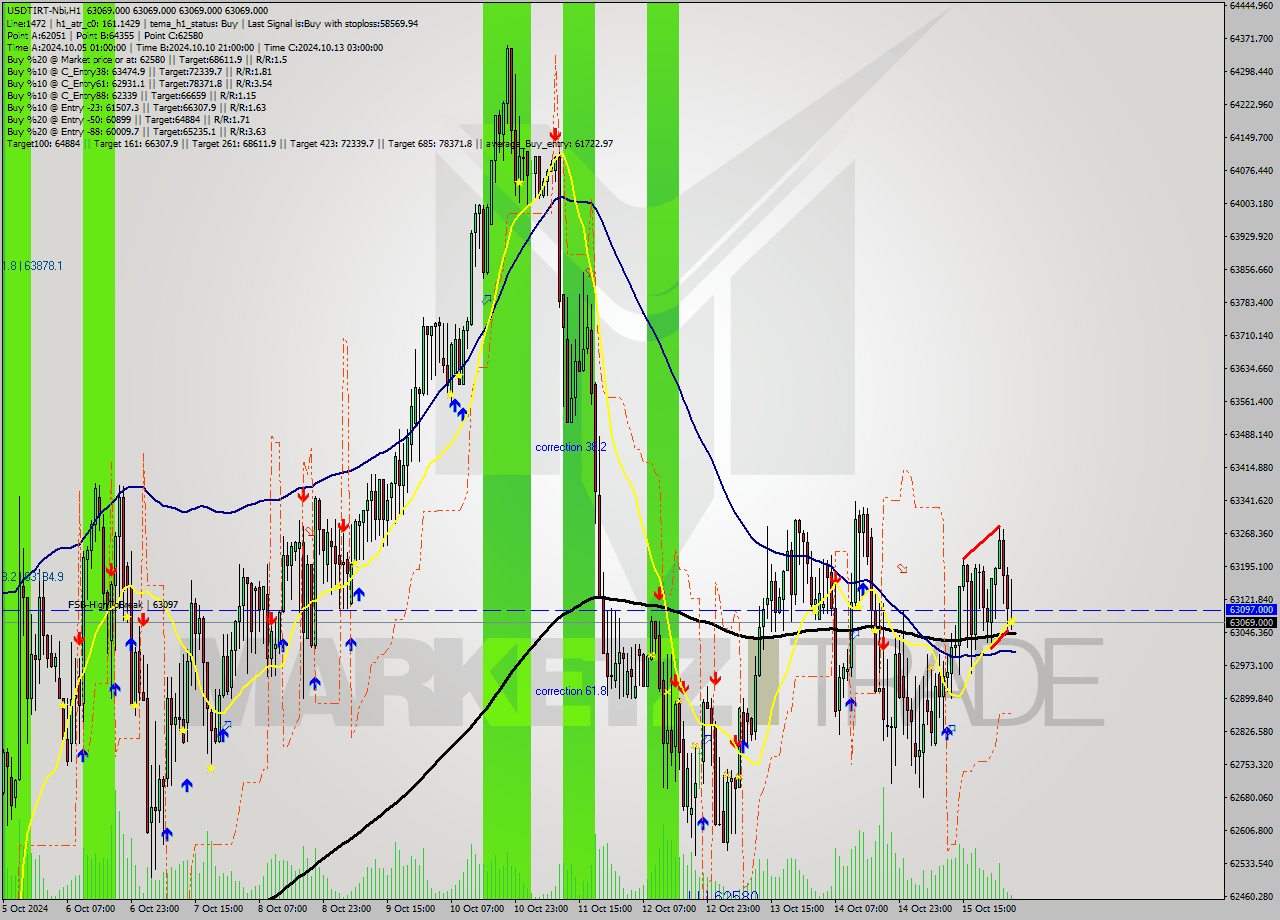Image resolution: width=1280 pixels, height=920 pixels.
Task: Click the 6 Oct 23:00 time label
Action: (x=154, y=909)
